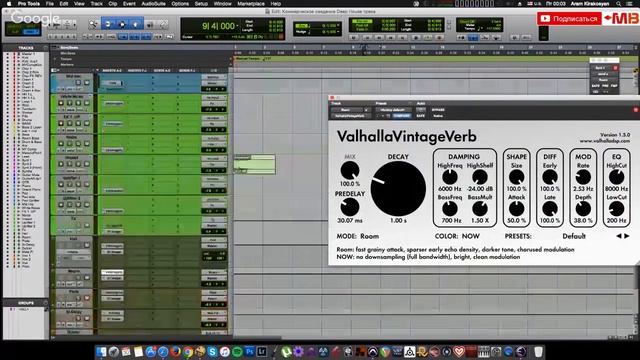The width and height of the screenshot is (640, 360).
Task: Click the MOD Depth knob
Action: (x=583, y=209)
